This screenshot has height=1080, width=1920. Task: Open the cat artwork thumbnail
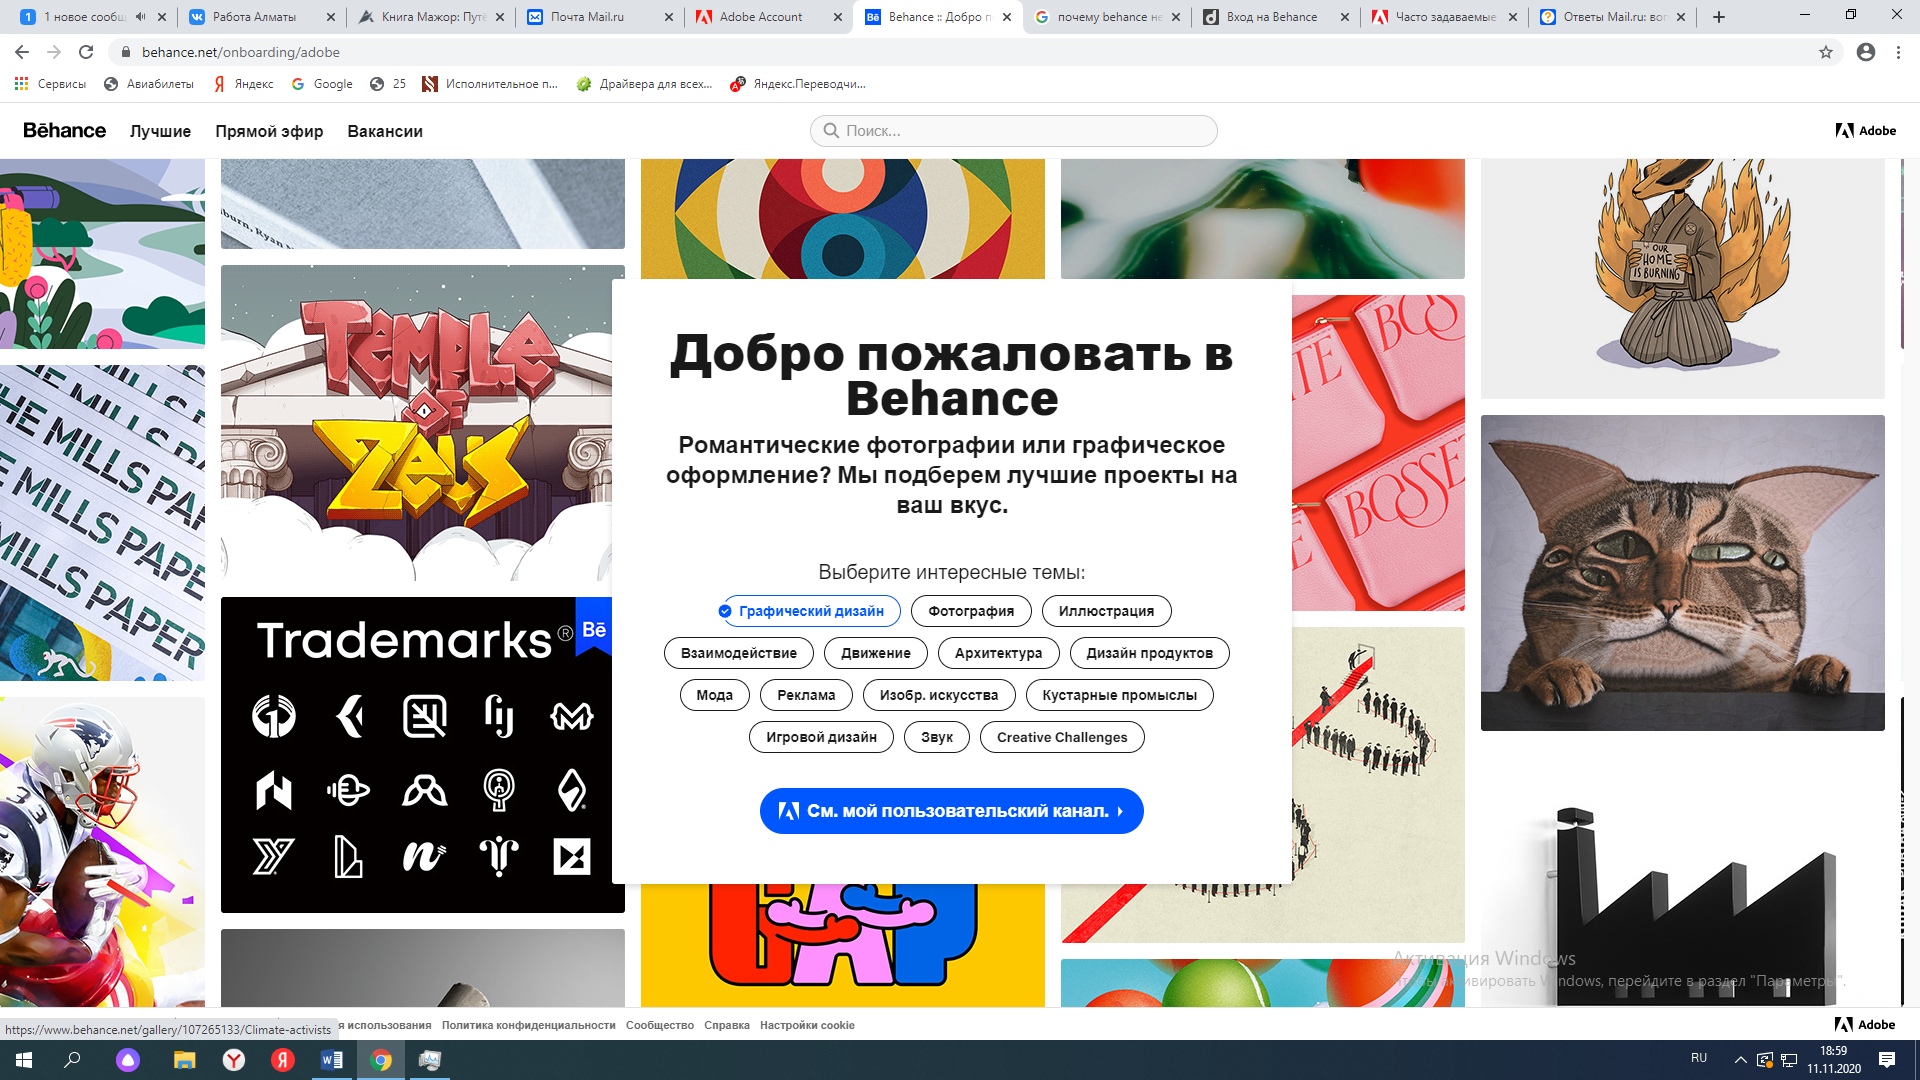(1683, 573)
